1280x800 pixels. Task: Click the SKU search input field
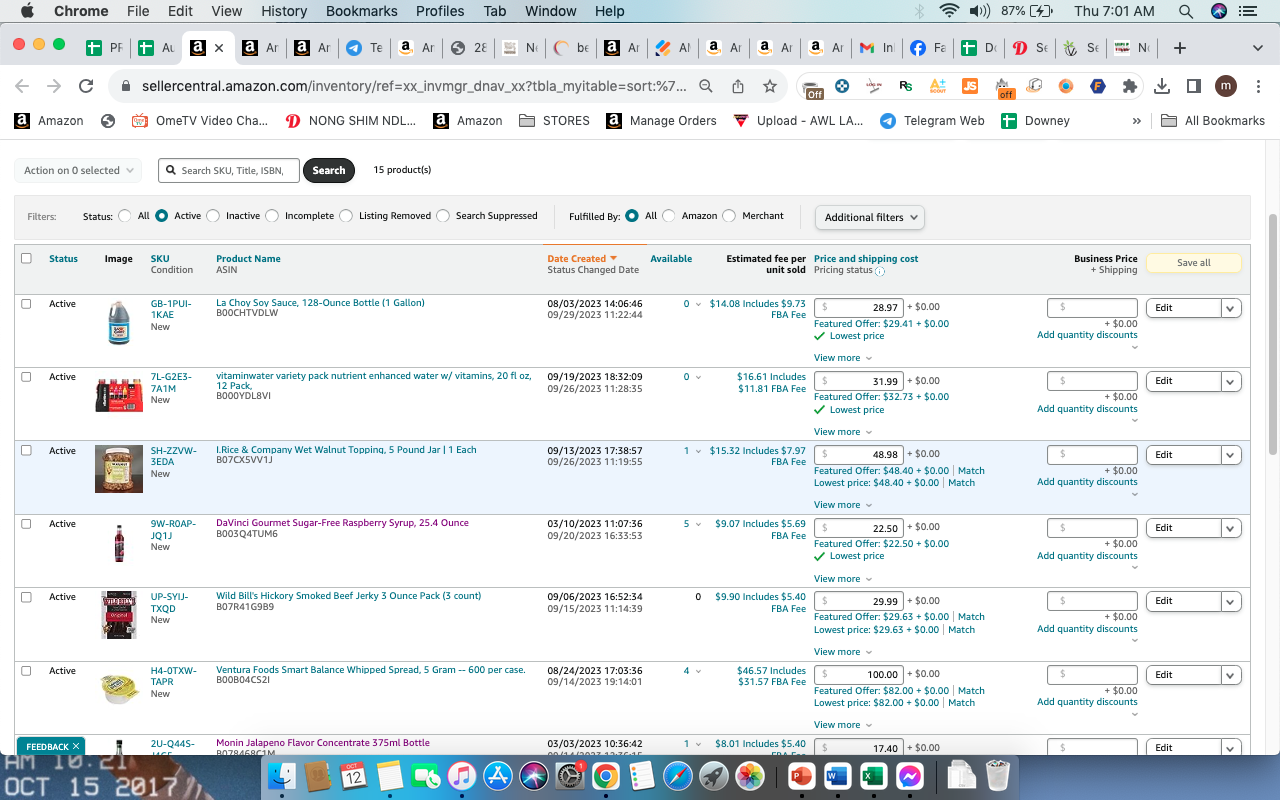coord(229,171)
